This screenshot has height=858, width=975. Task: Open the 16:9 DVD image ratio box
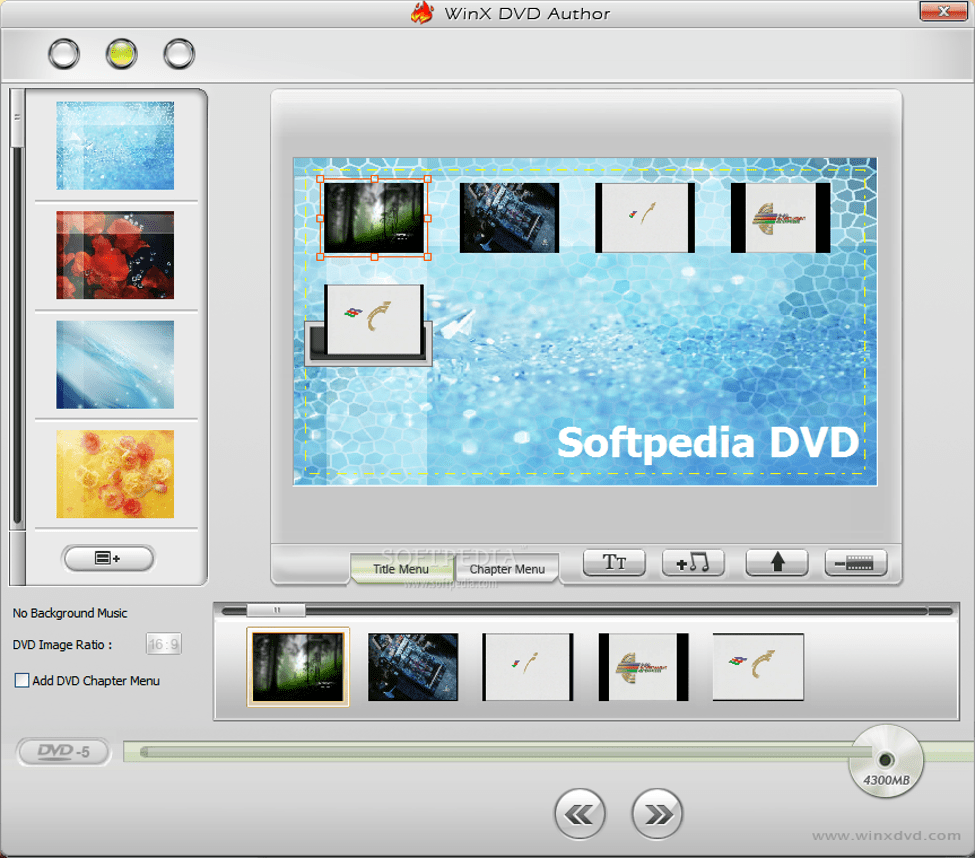(x=164, y=644)
